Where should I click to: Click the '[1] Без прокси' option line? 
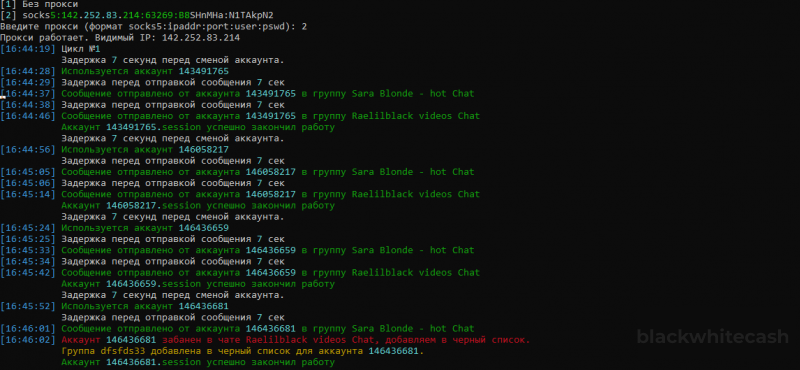click(39, 4)
